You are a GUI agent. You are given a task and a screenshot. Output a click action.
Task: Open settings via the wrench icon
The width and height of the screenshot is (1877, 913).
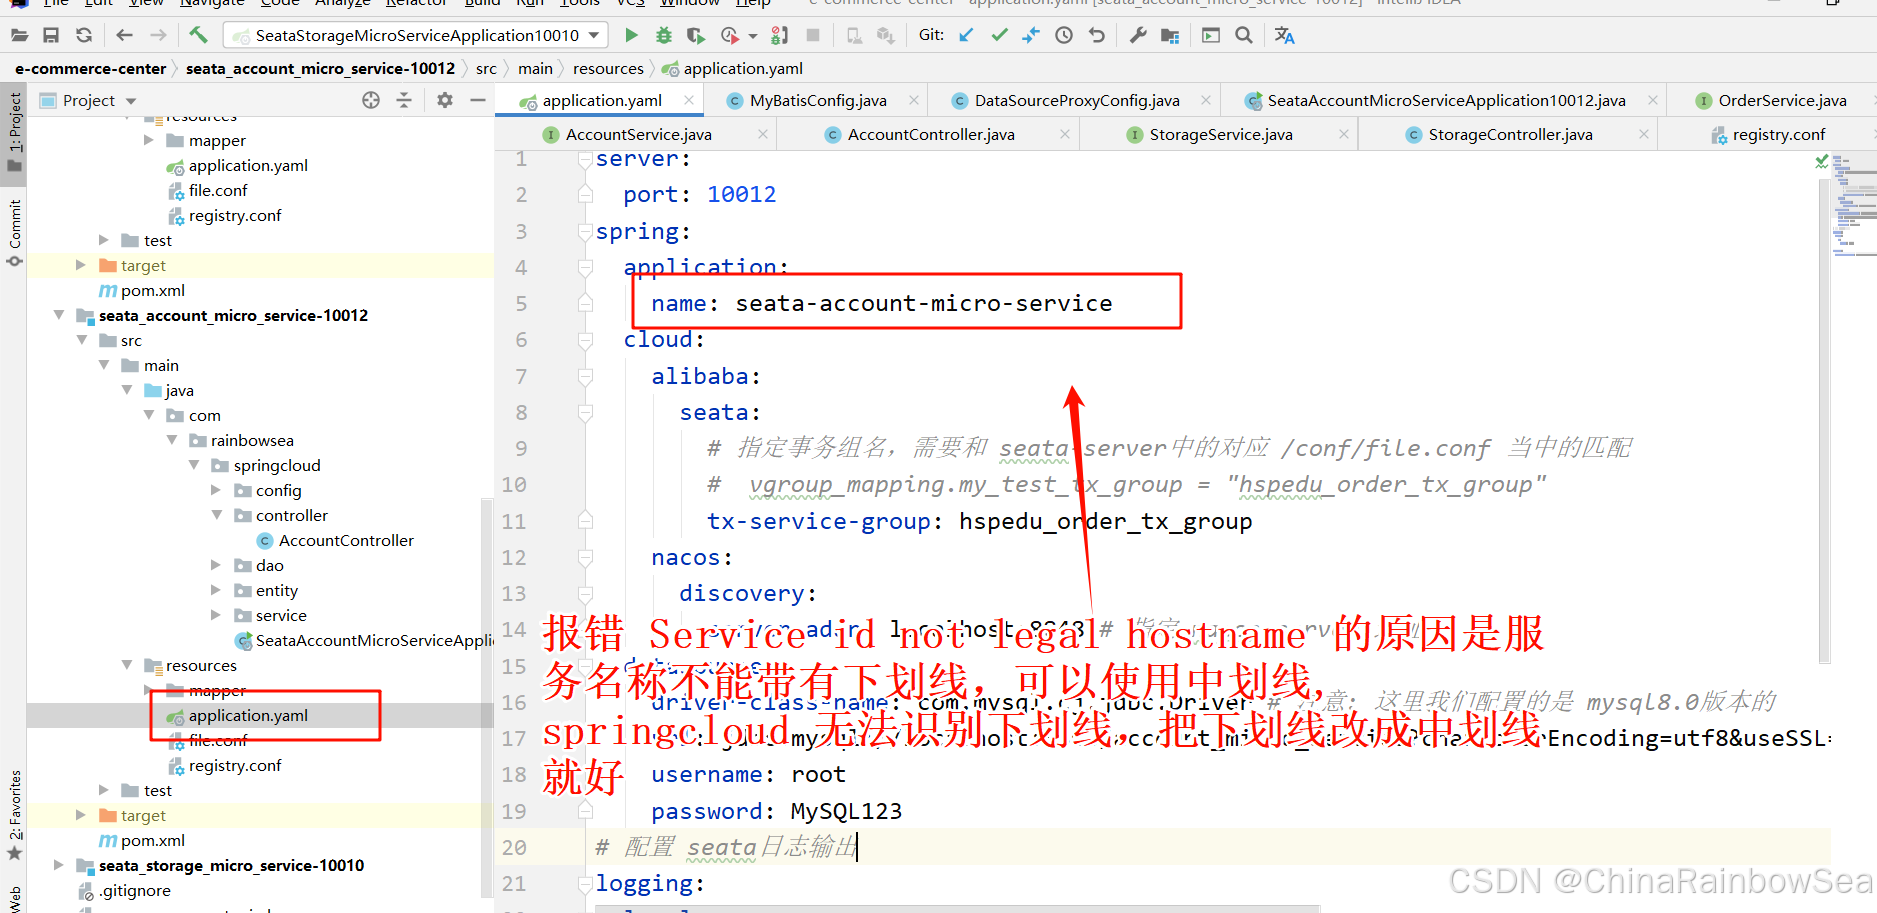point(1138,35)
